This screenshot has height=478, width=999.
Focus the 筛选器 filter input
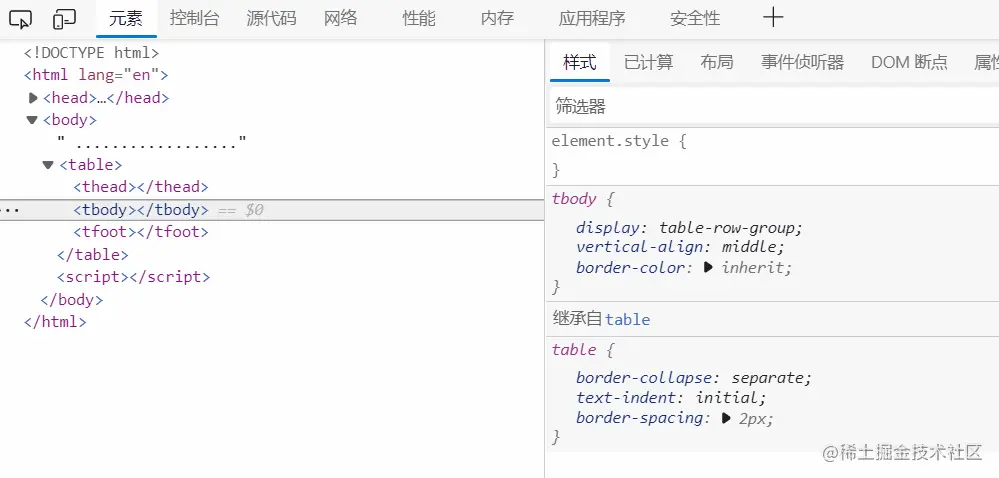(x=774, y=106)
